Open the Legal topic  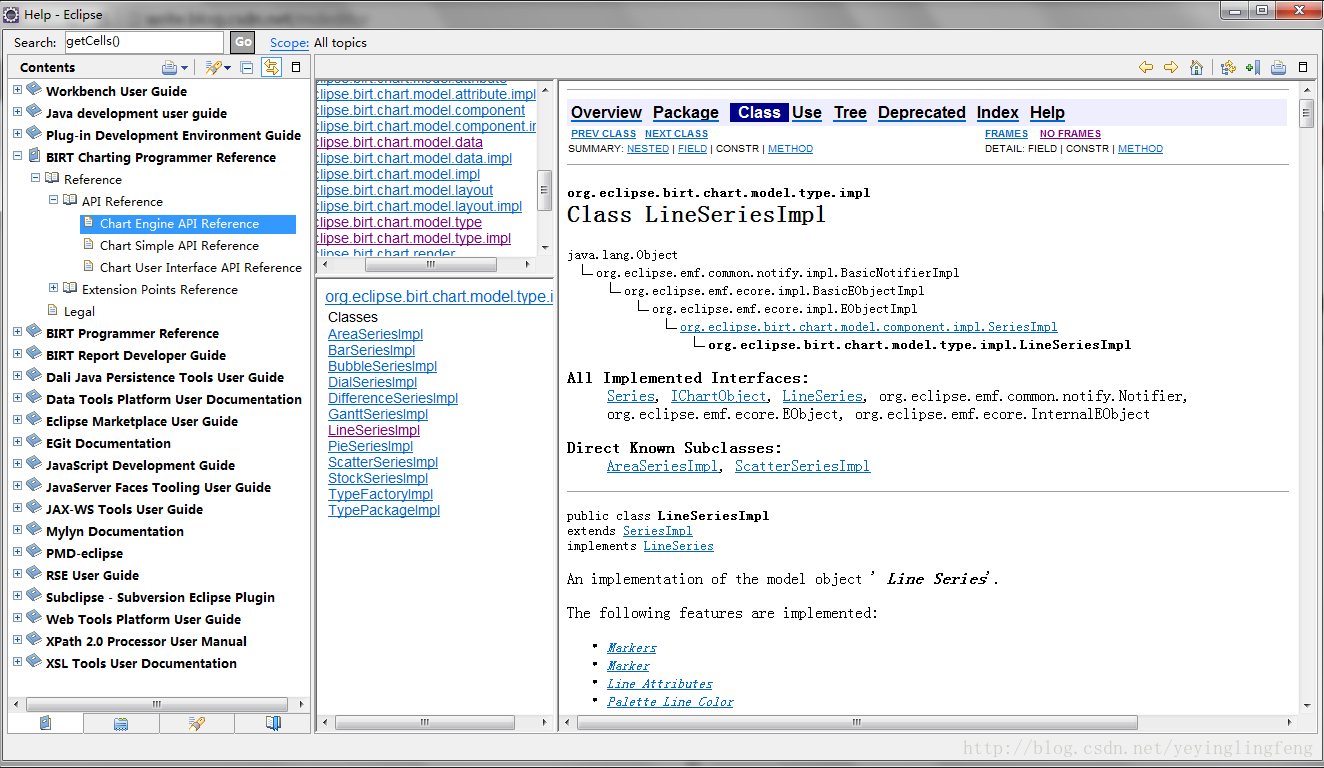[79, 312]
